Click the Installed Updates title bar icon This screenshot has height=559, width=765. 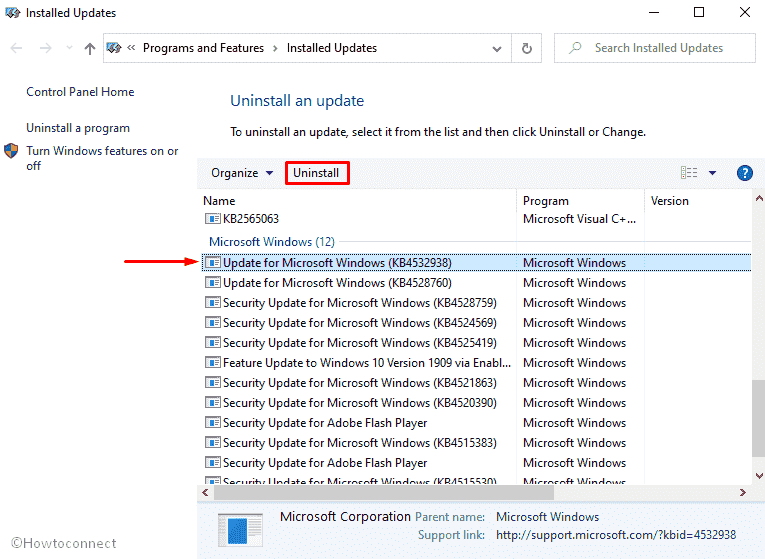click(12, 13)
